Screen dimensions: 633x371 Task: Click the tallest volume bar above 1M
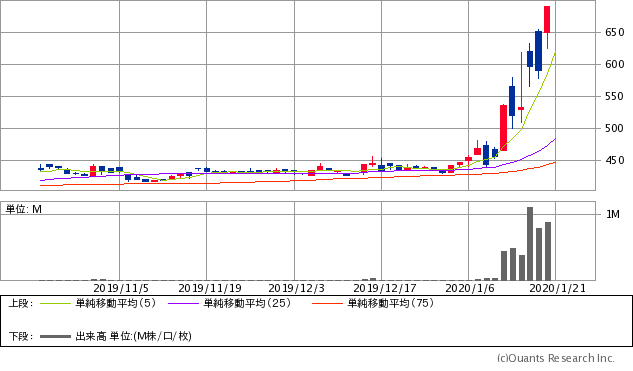click(530, 244)
